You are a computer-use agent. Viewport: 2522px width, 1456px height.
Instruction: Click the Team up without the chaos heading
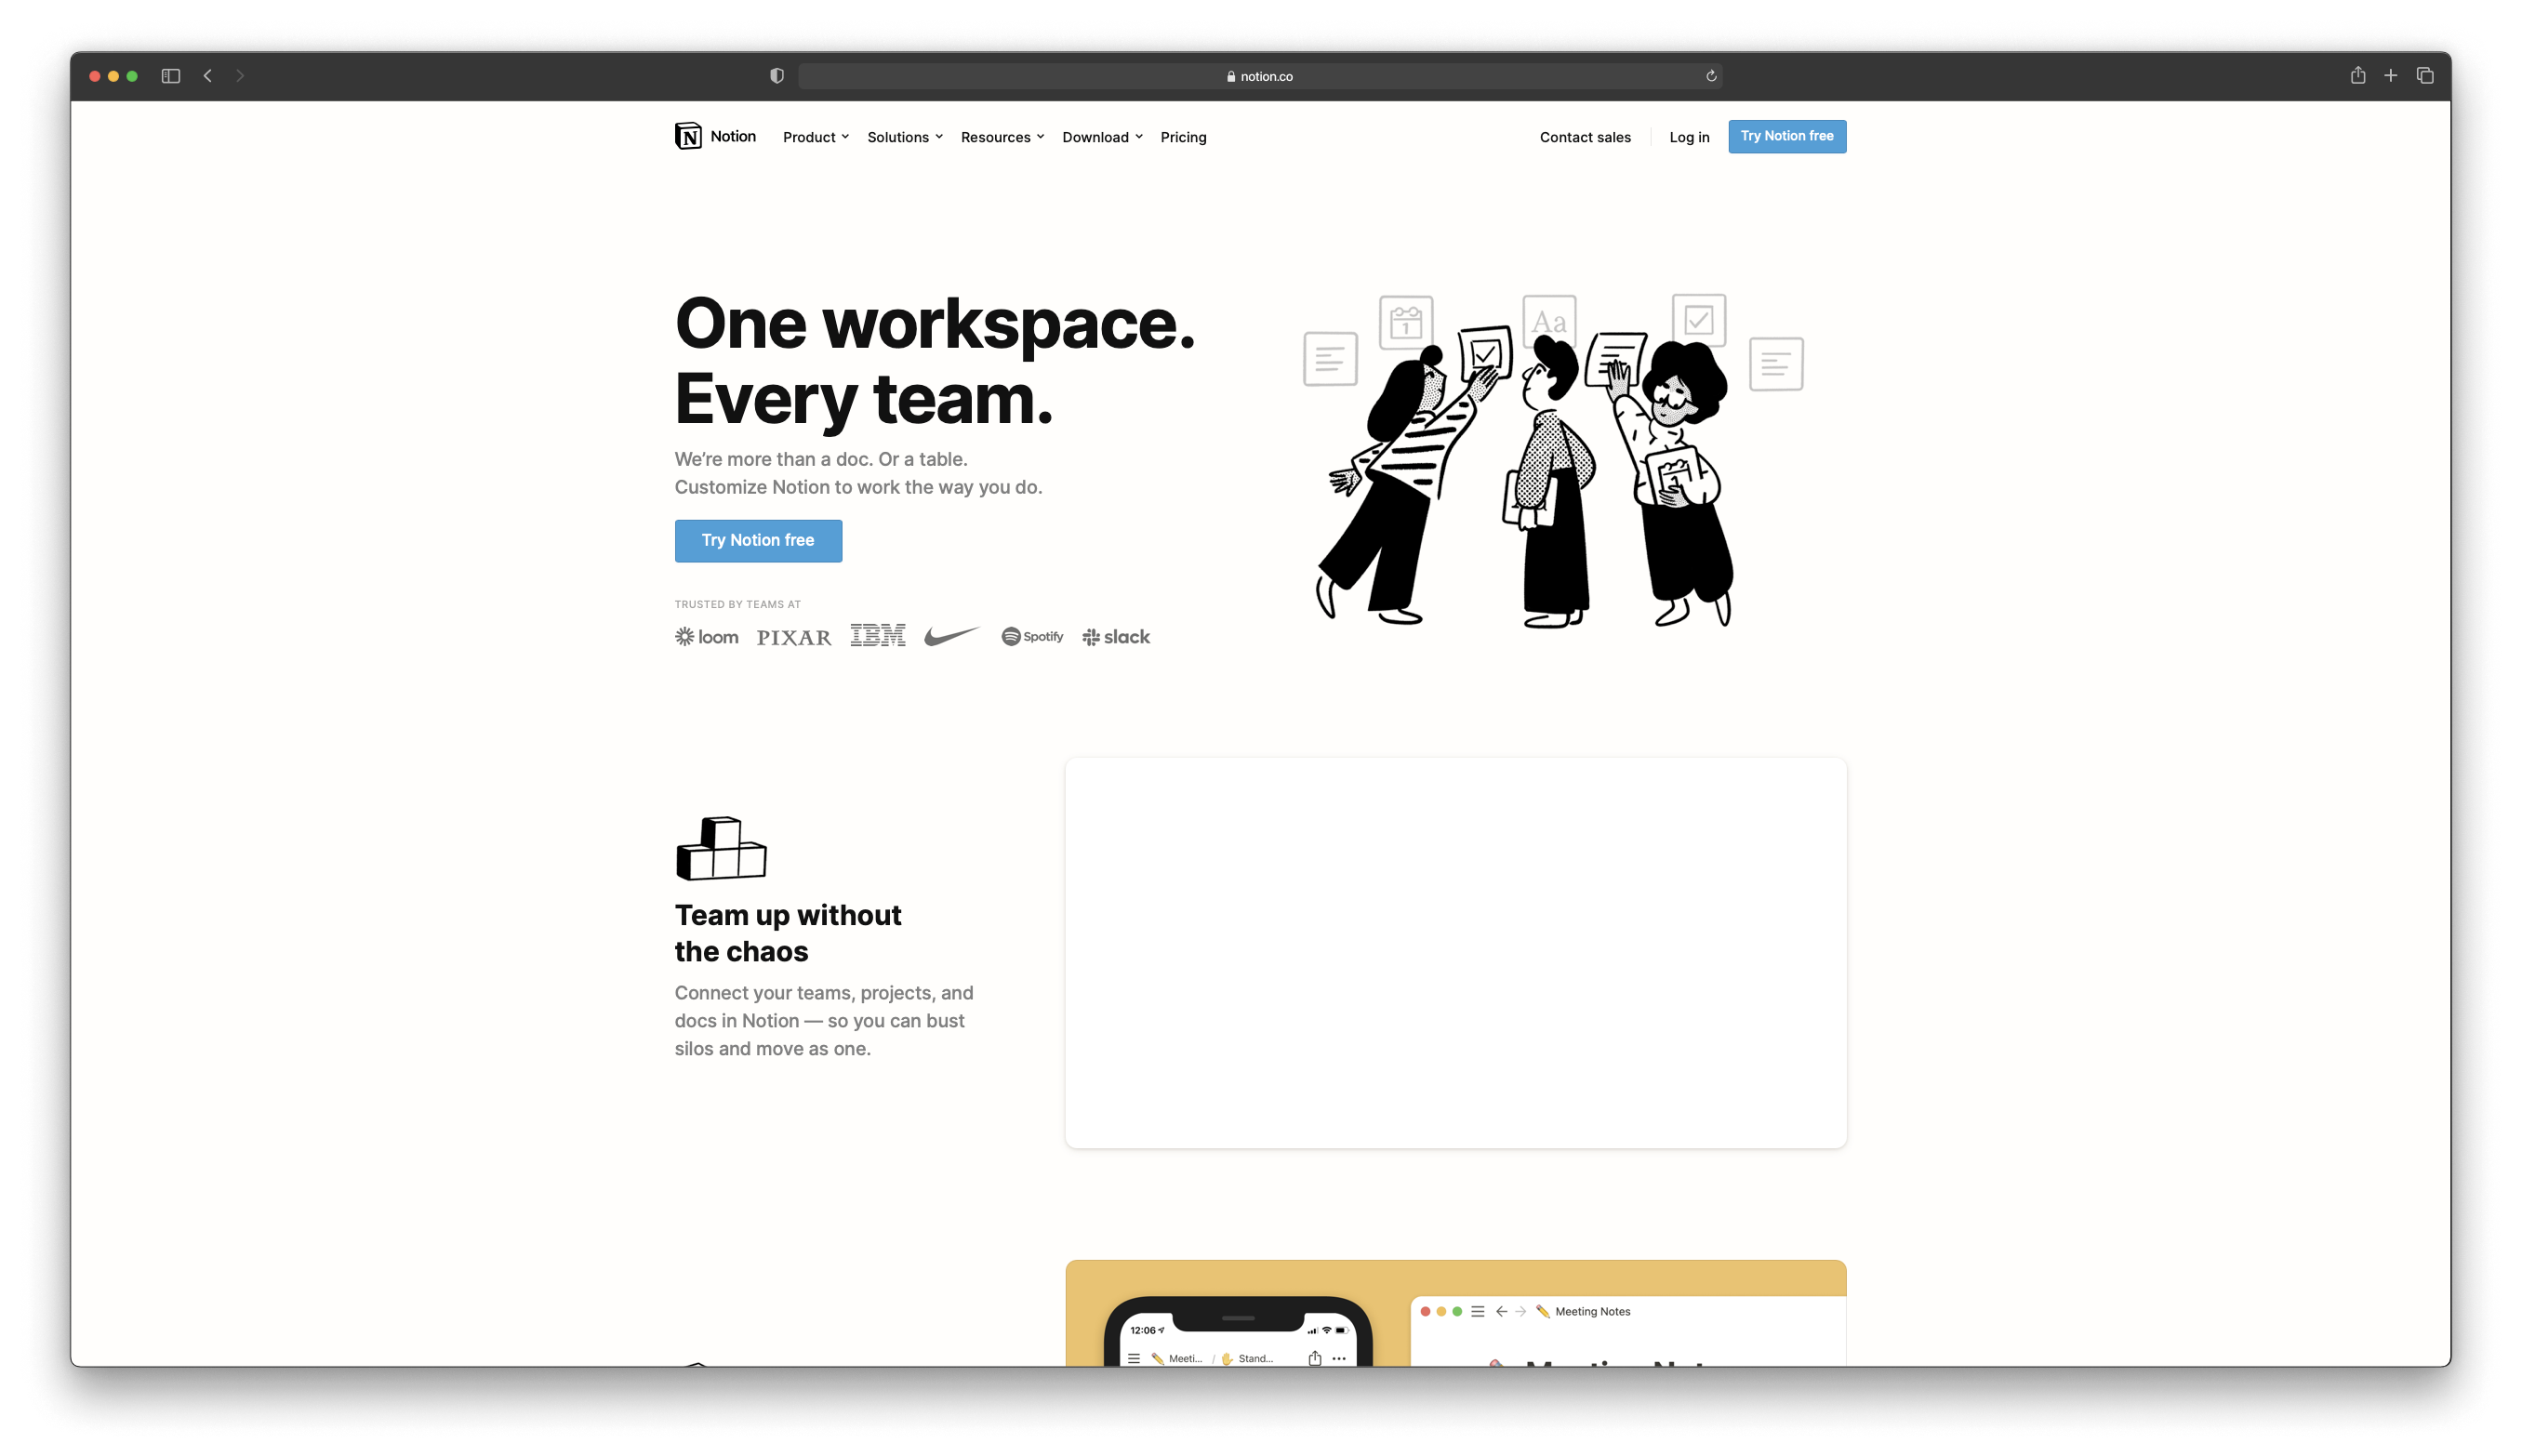(x=788, y=933)
